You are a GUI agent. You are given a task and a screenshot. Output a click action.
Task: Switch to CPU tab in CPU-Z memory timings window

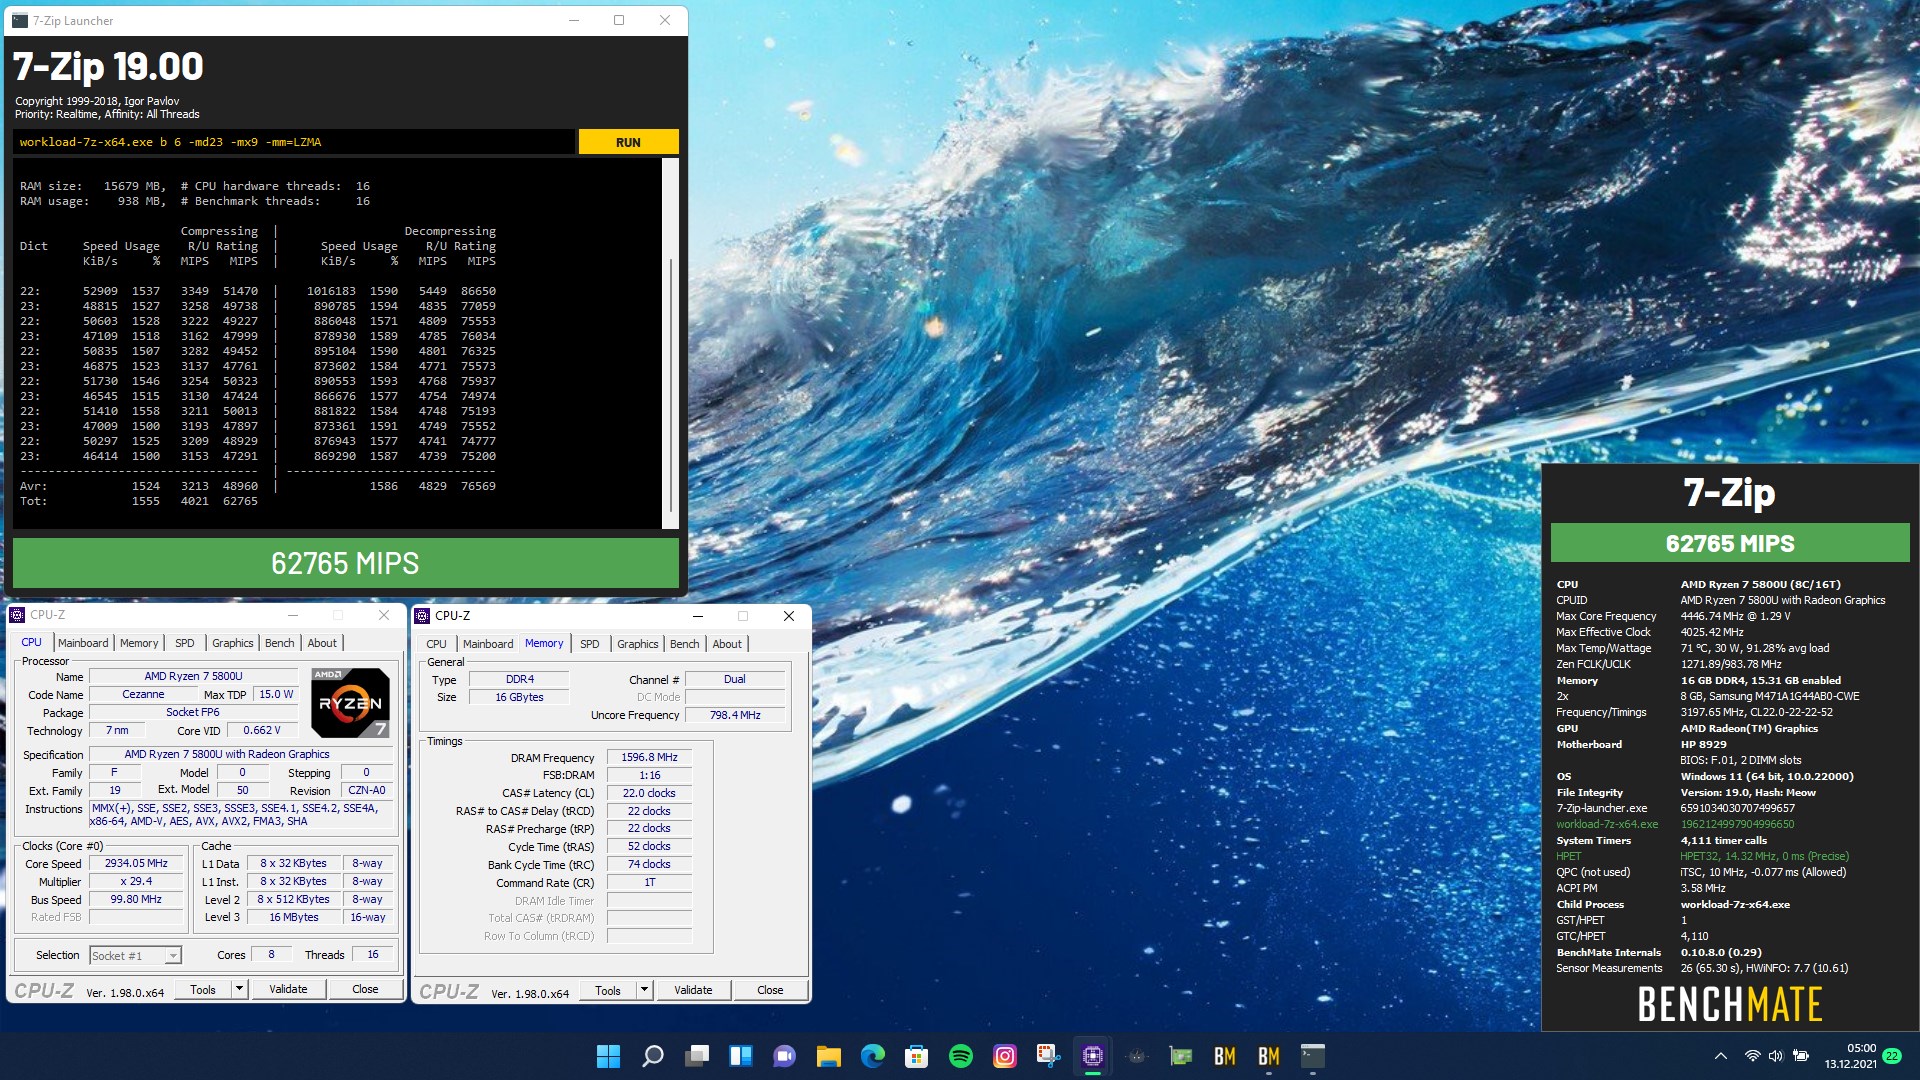click(x=436, y=644)
